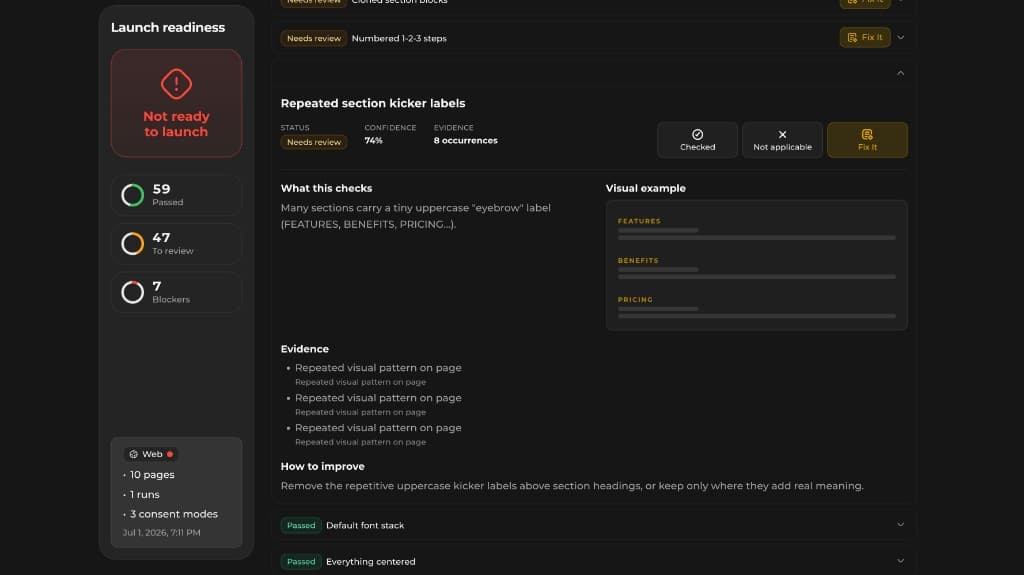Click the Web cube icon
The height and width of the screenshot is (575, 1024).
134,454
